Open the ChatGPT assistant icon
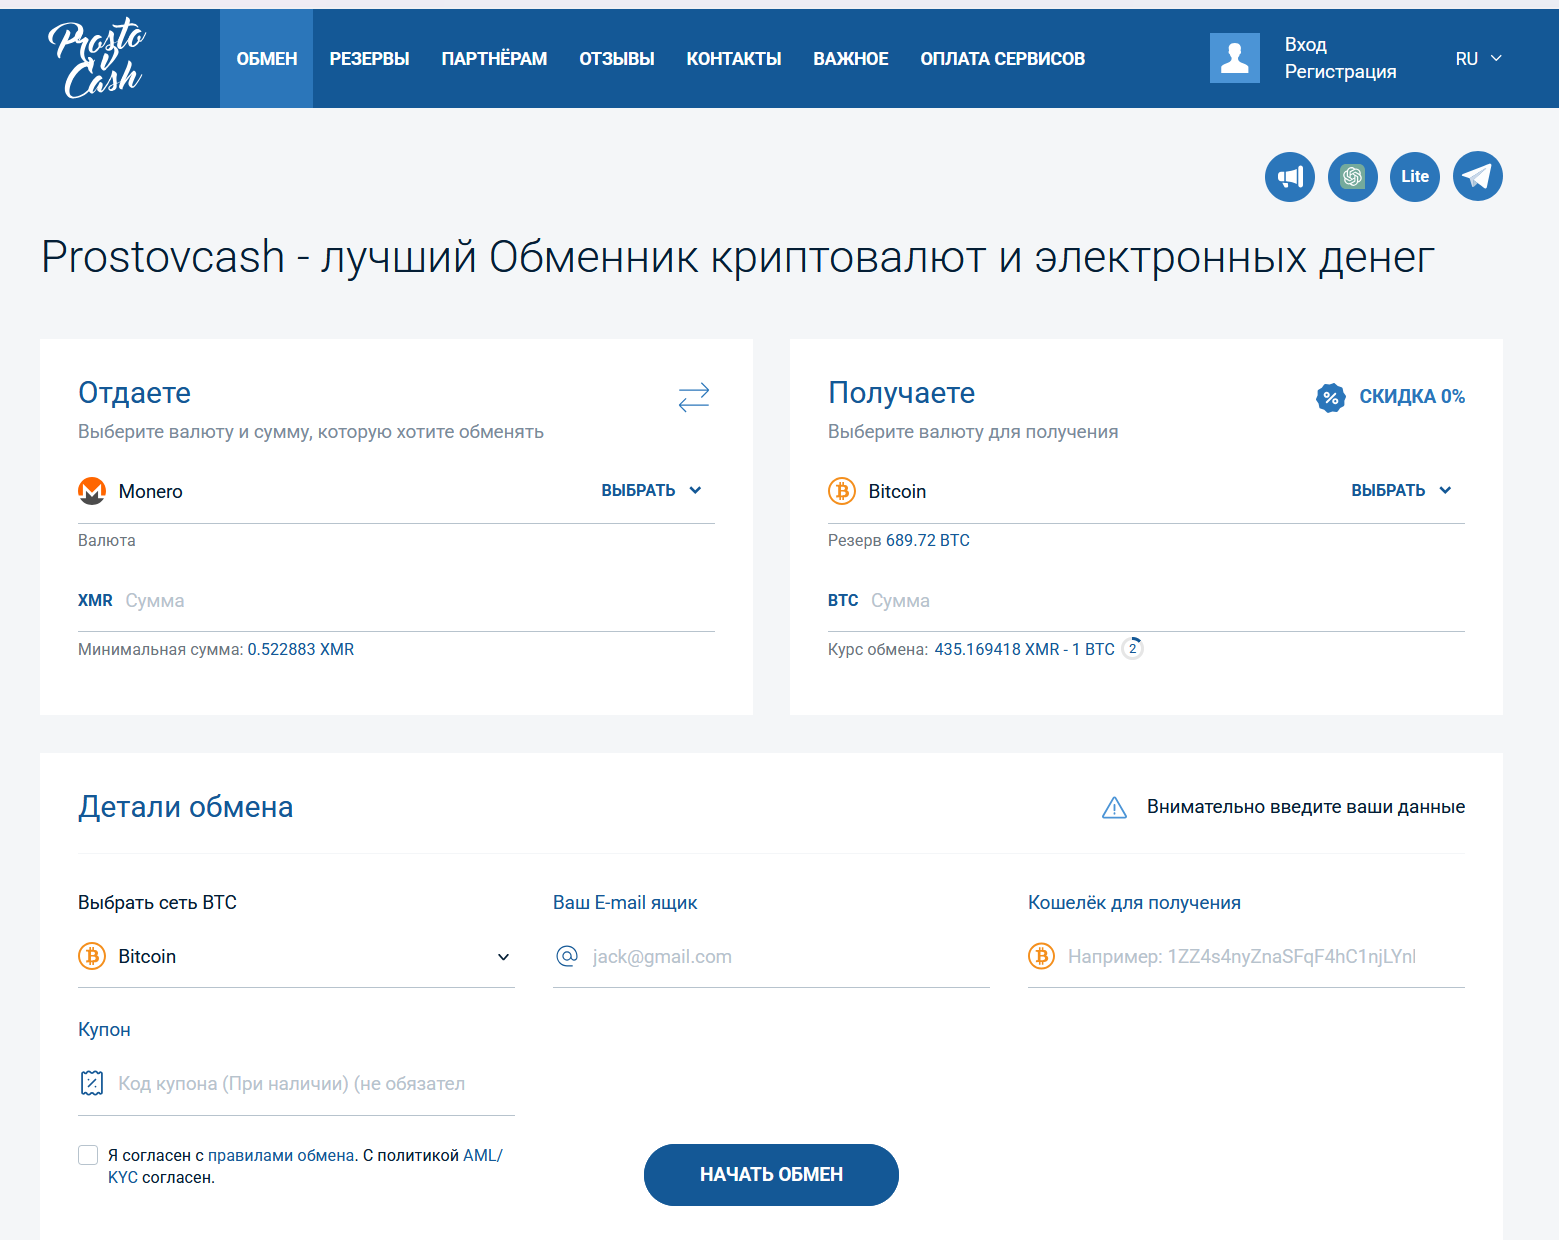 1353,176
